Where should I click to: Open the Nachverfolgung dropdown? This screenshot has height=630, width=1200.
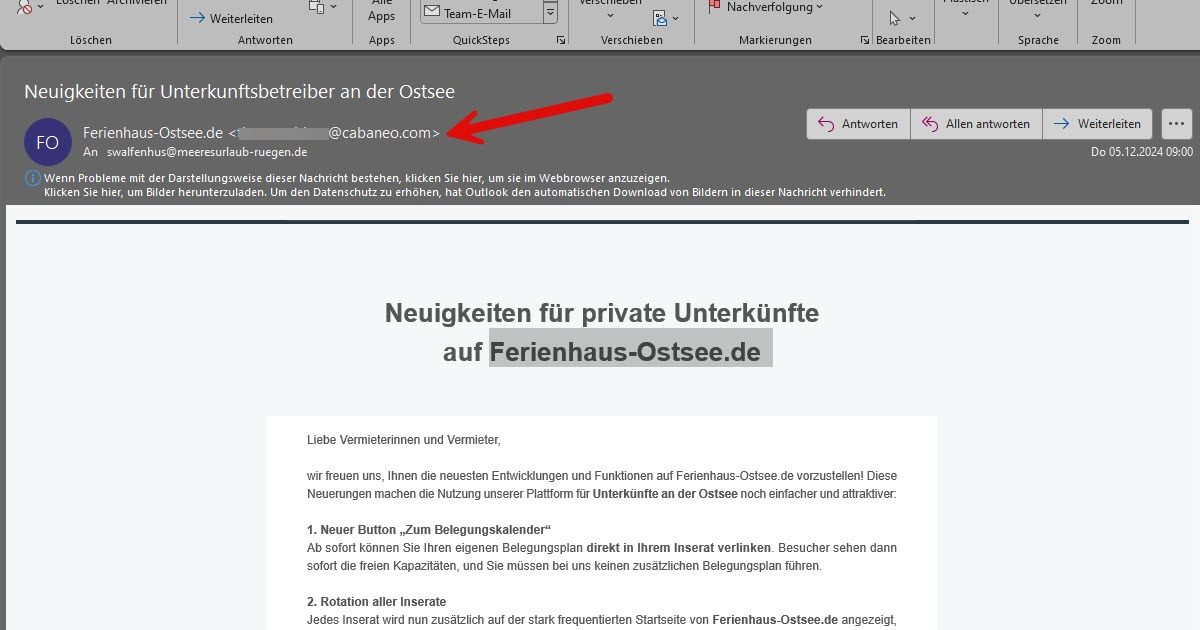819,7
